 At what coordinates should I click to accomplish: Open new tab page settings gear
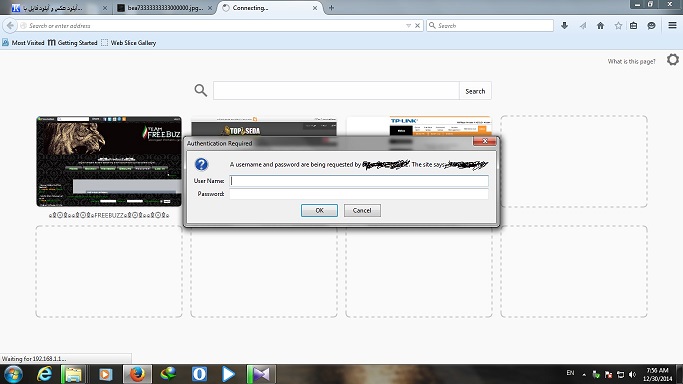673,60
